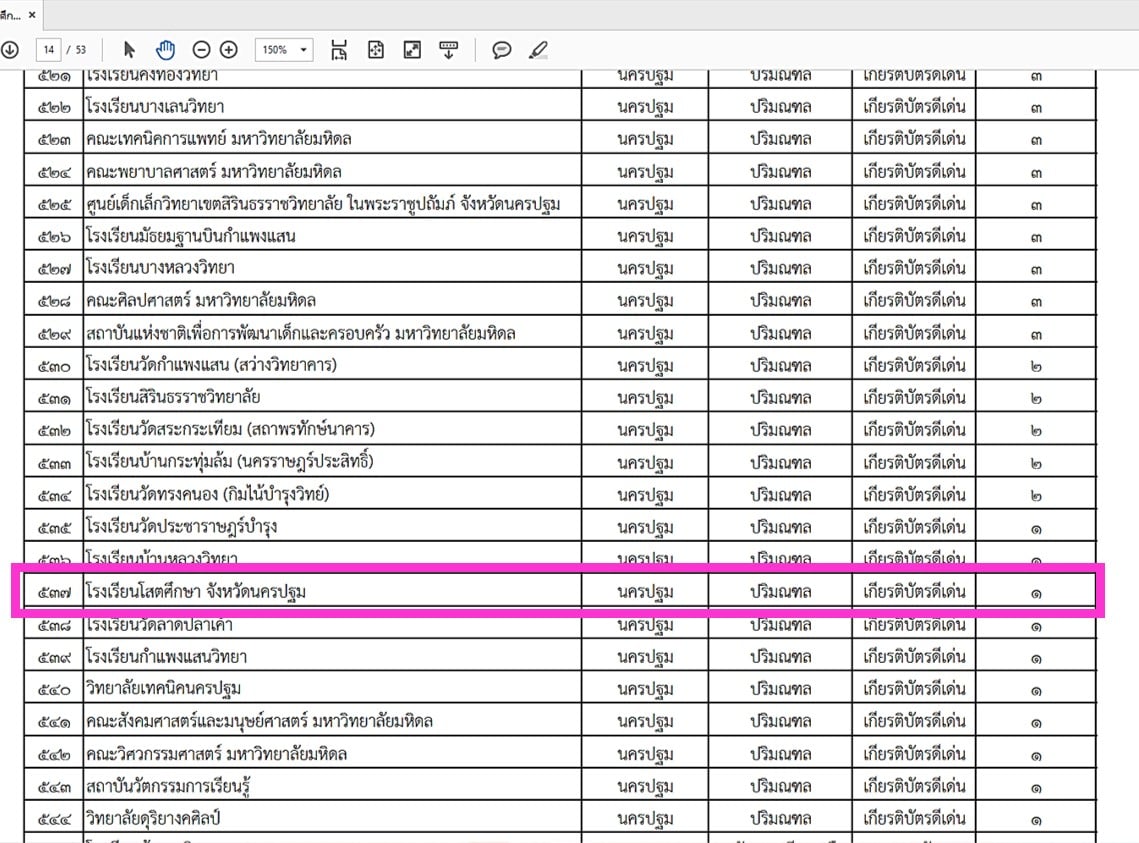The image size is (1139, 843).
Task: Click the page number field showing 14
Action: [x=48, y=50]
